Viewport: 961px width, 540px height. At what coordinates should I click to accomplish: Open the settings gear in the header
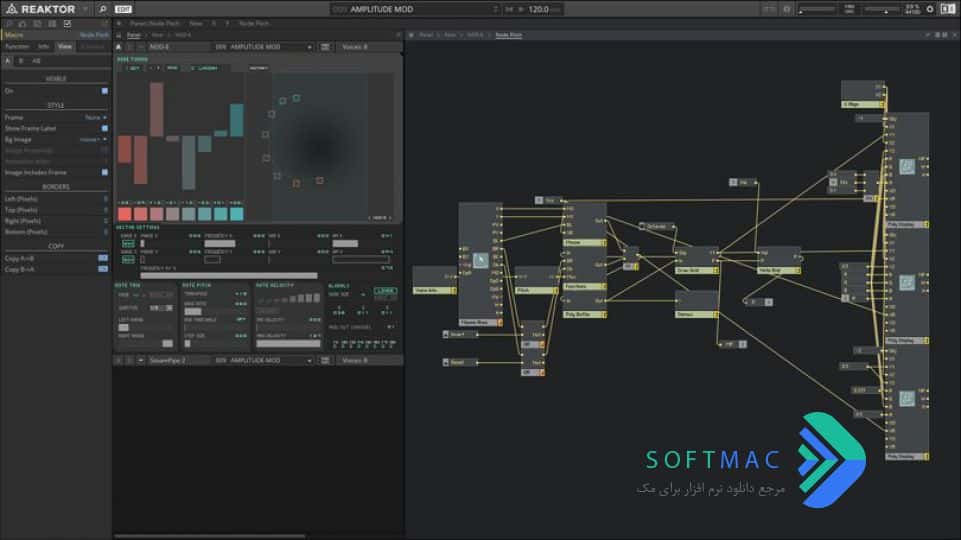(x=930, y=9)
